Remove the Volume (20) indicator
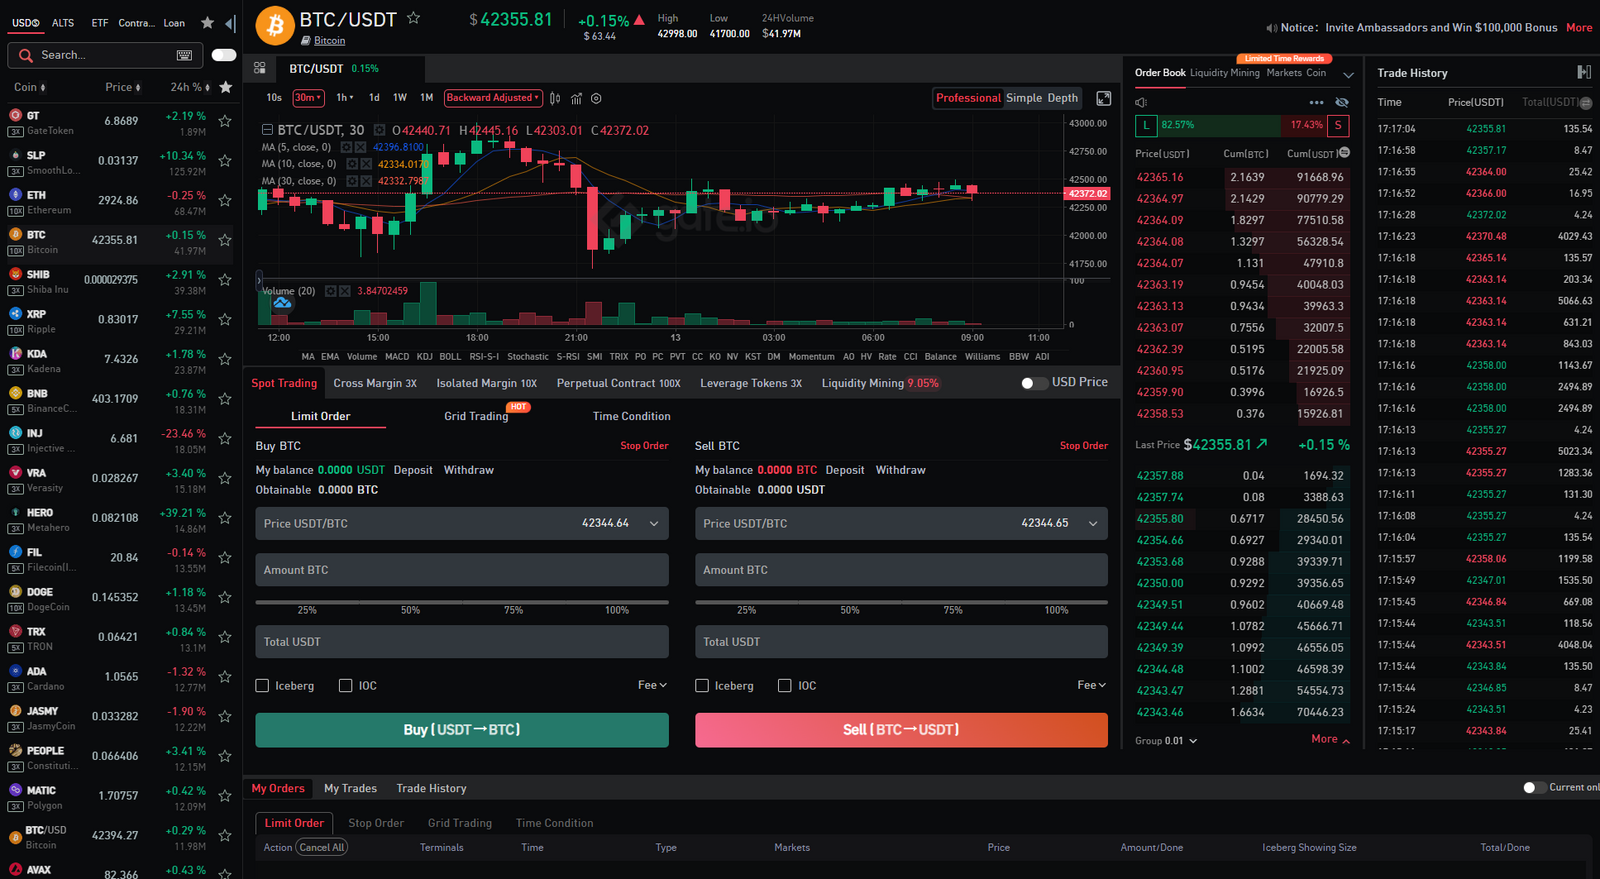1600x879 pixels. (x=345, y=291)
